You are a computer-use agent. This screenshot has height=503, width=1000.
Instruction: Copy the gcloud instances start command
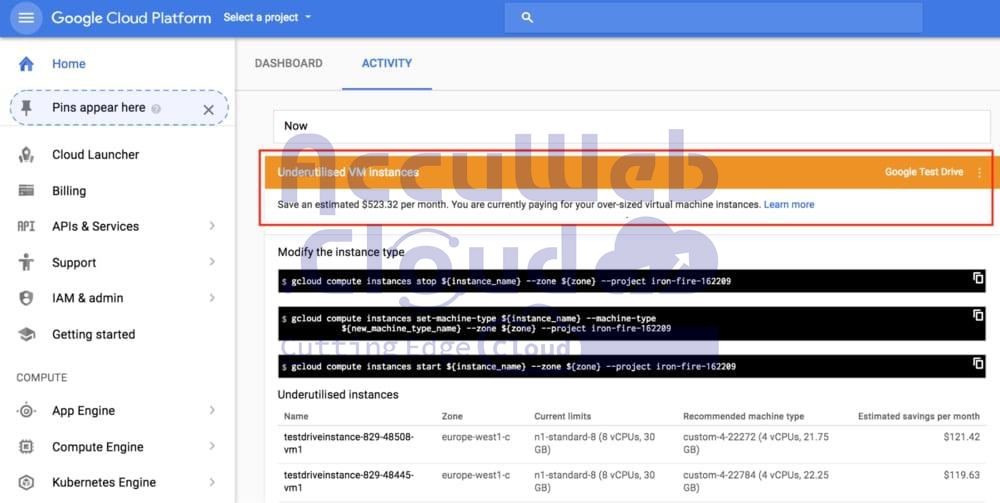pyautogui.click(x=978, y=364)
